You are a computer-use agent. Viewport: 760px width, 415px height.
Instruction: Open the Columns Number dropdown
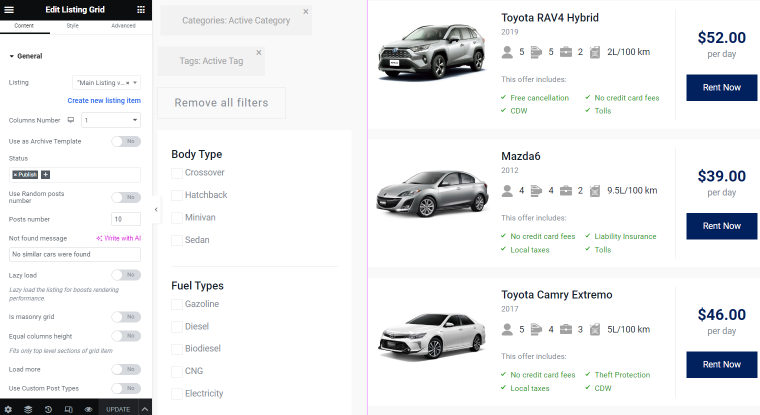(x=111, y=120)
